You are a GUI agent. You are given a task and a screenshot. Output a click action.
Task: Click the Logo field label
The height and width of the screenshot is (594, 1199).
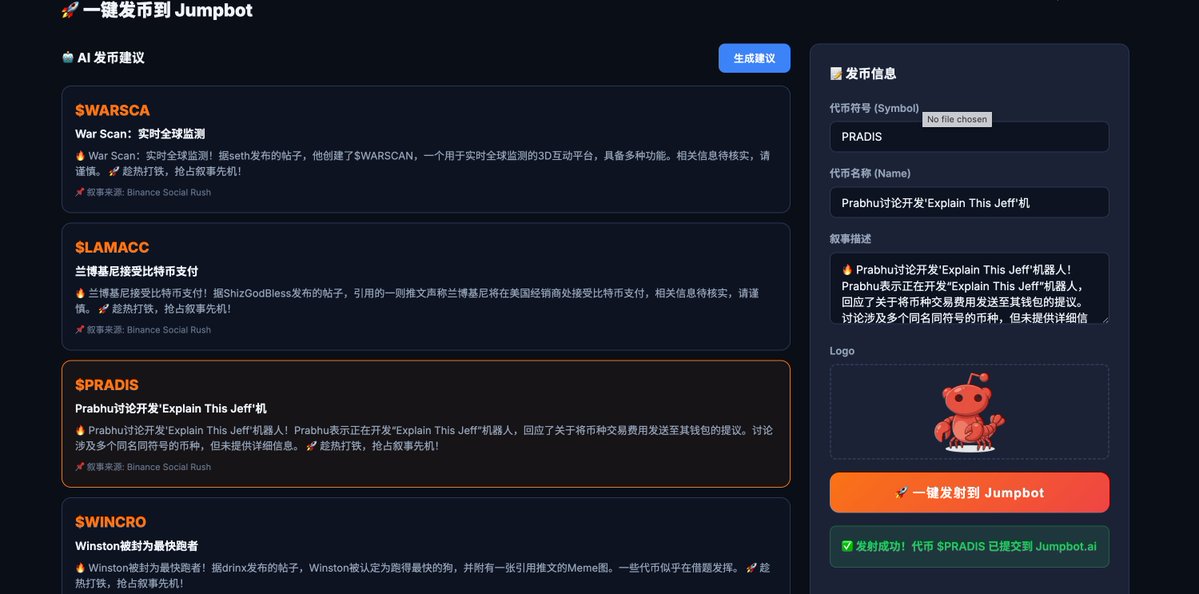tap(842, 351)
